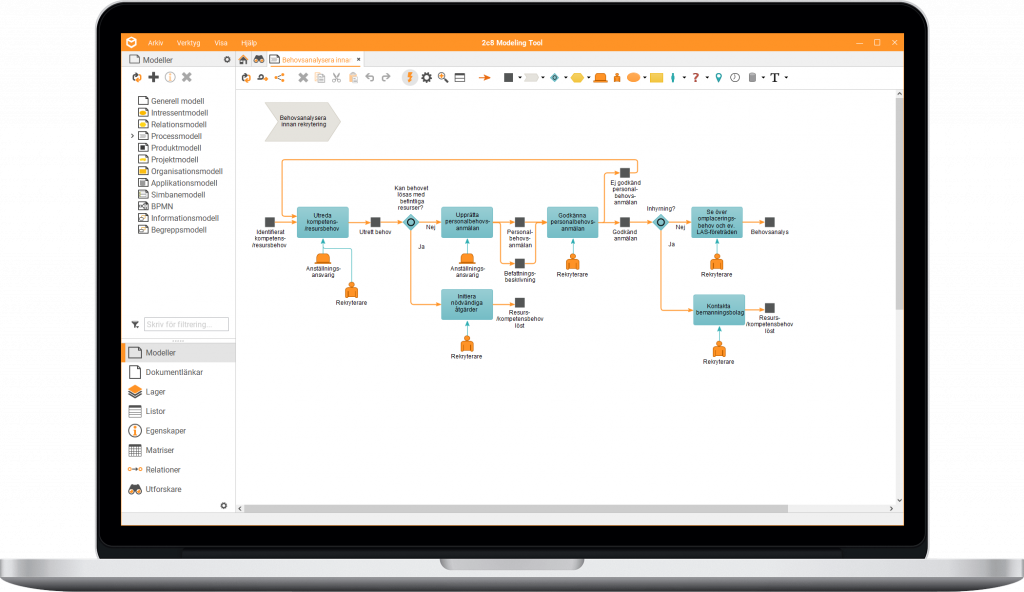
Task: Select the orange relationship arrow tool
Action: point(484,77)
